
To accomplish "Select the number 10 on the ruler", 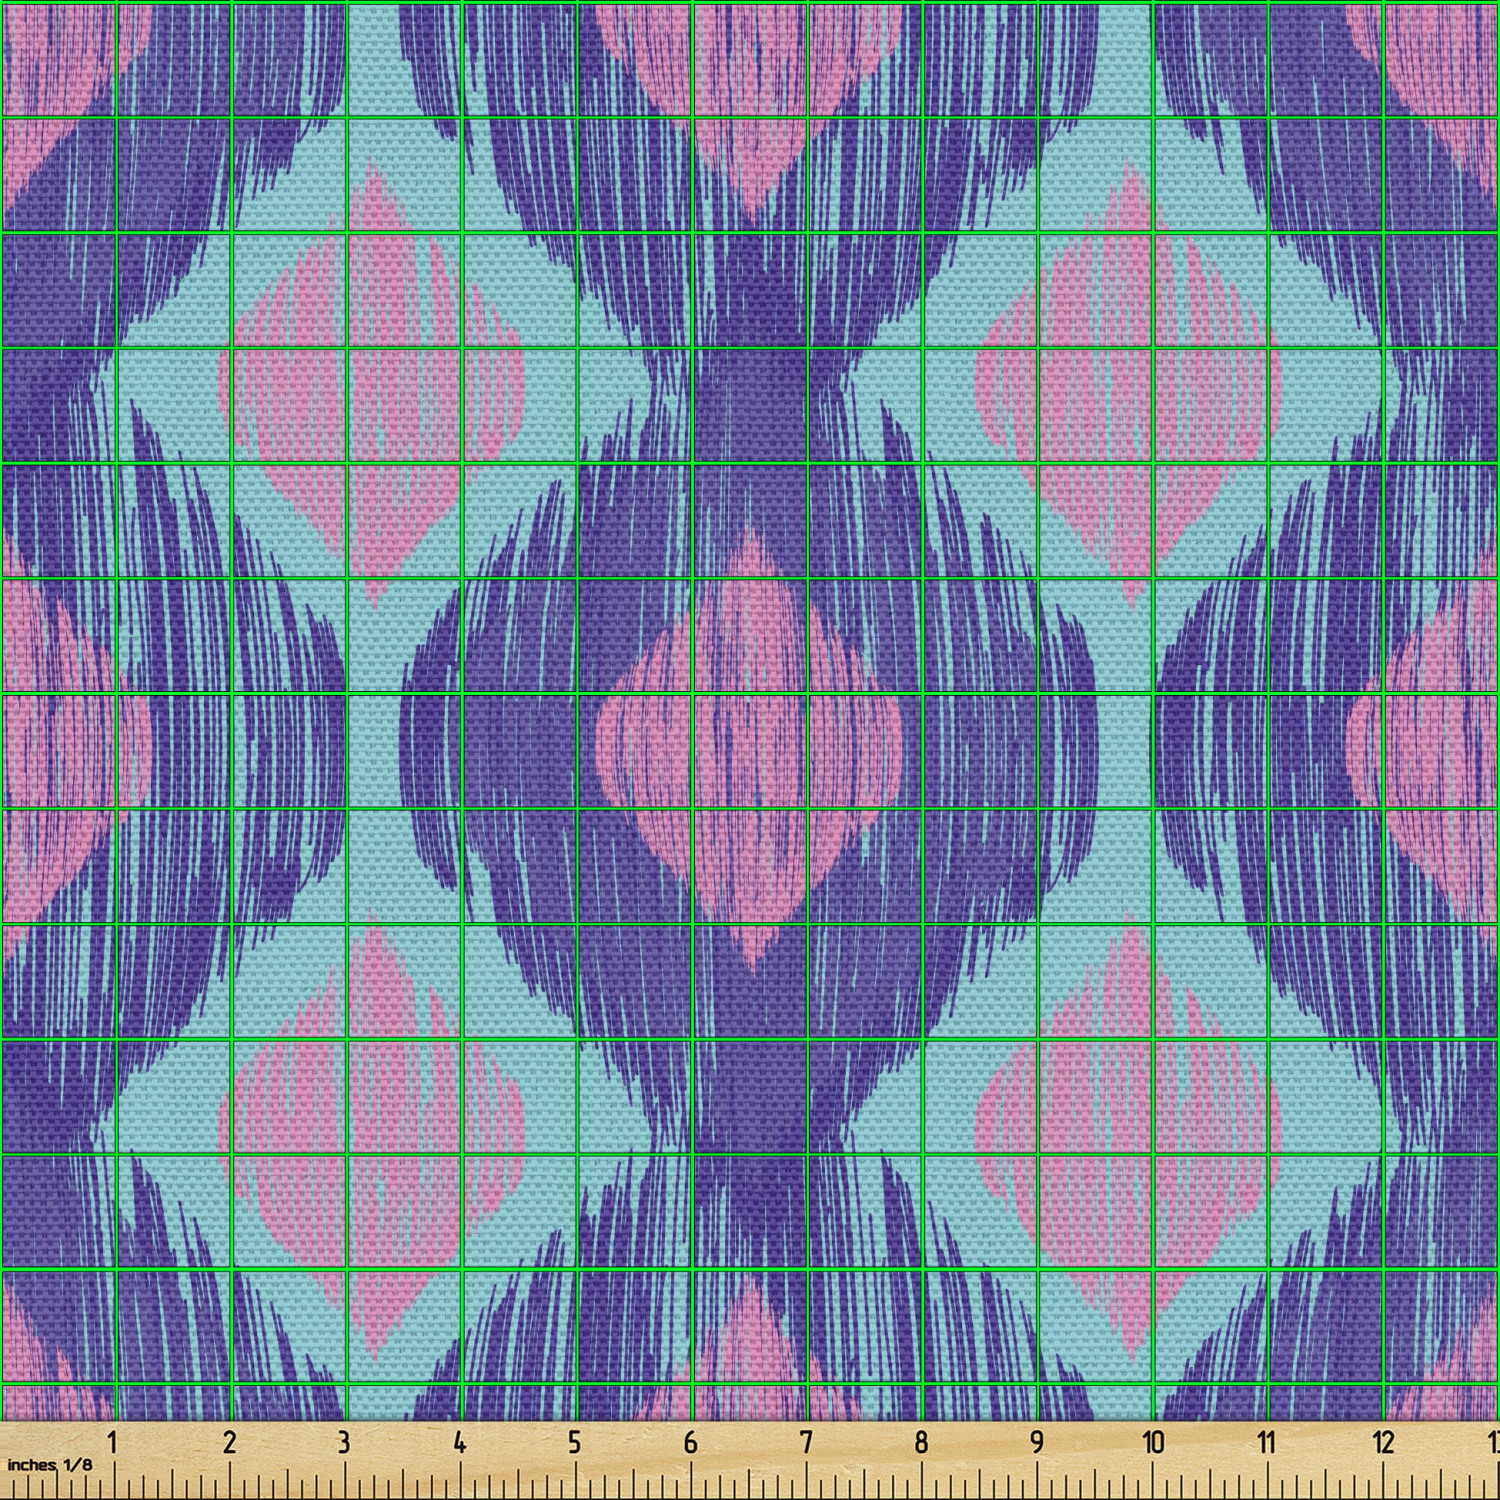I will [1153, 1442].
